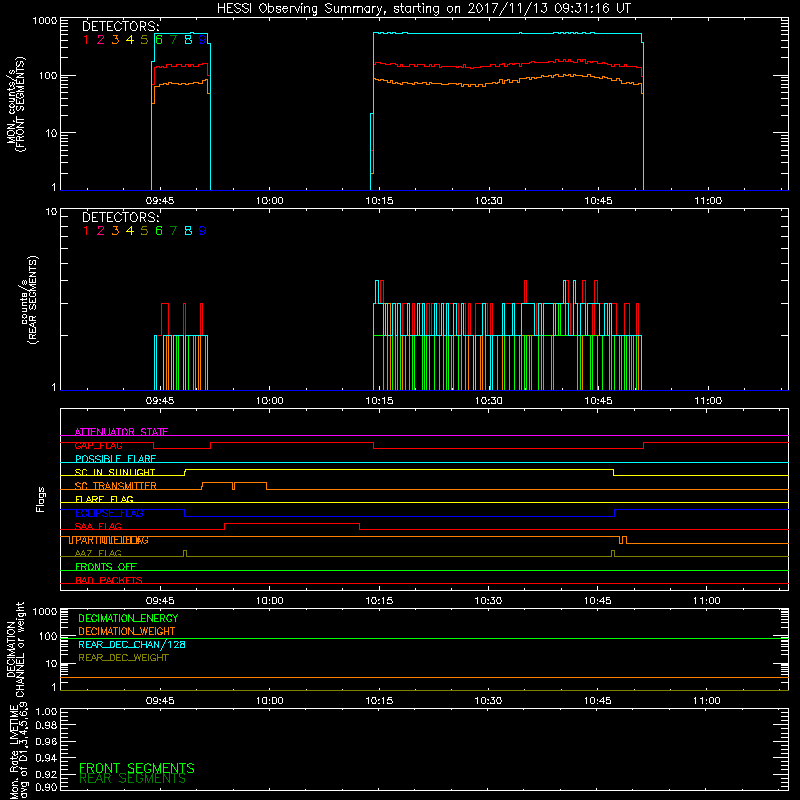This screenshot has width=800, height=800.
Task: Click the DECIMATION_WEIGHT legend label
Action: [127, 631]
